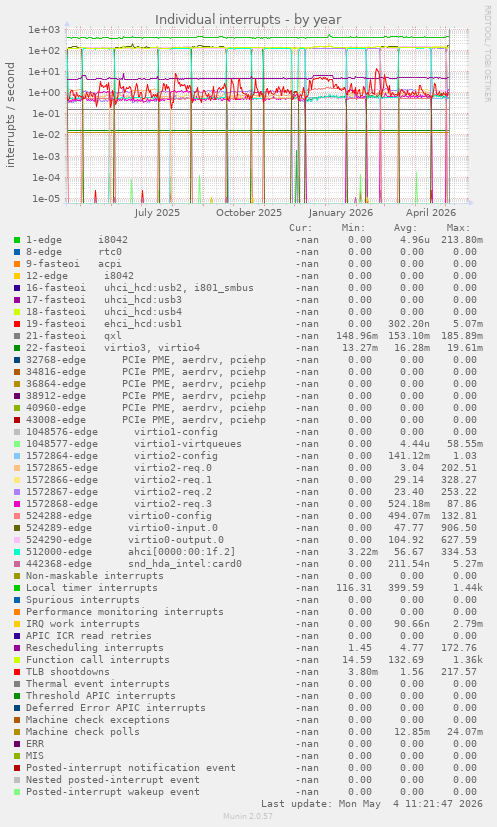Click the 1048576-edge virtio1-config label
Screen dimensions: 497x827
click(122, 432)
